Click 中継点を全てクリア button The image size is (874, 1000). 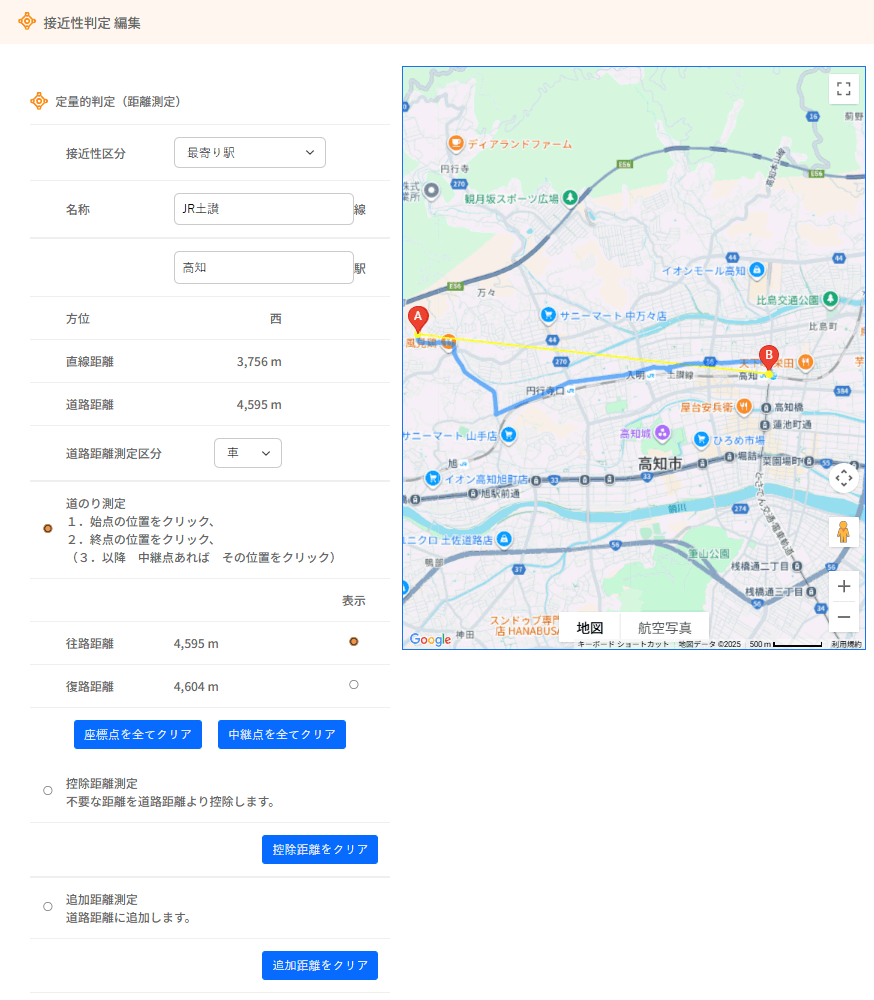click(x=282, y=735)
